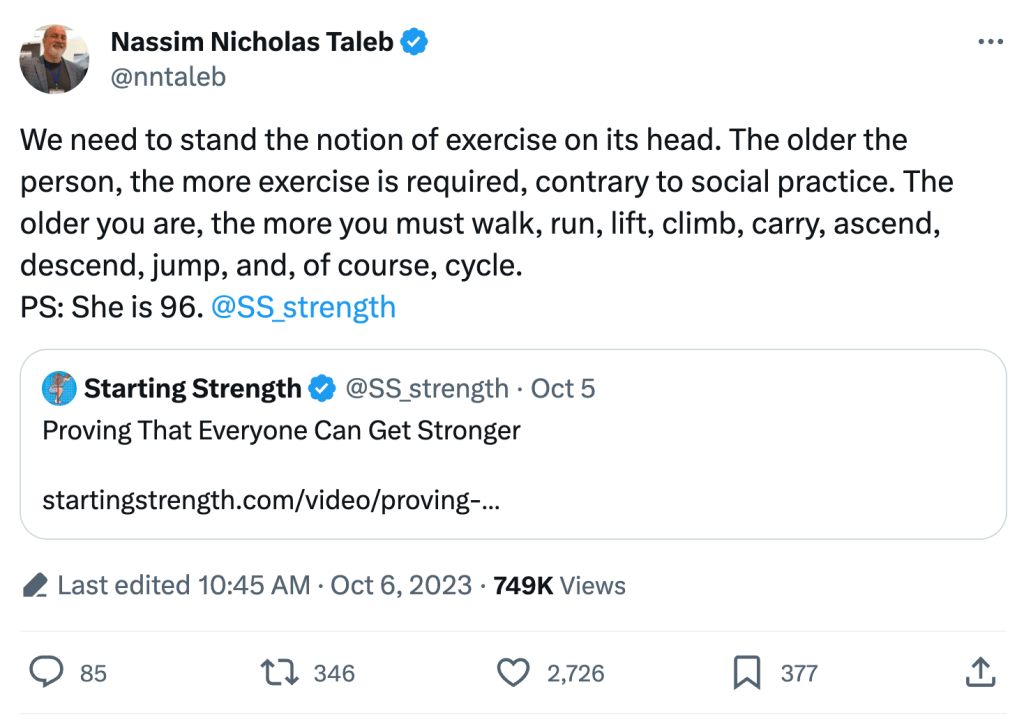Image resolution: width=1024 pixels, height=724 pixels.
Task: Open the three-dot more options menu
Action: [x=989, y=42]
